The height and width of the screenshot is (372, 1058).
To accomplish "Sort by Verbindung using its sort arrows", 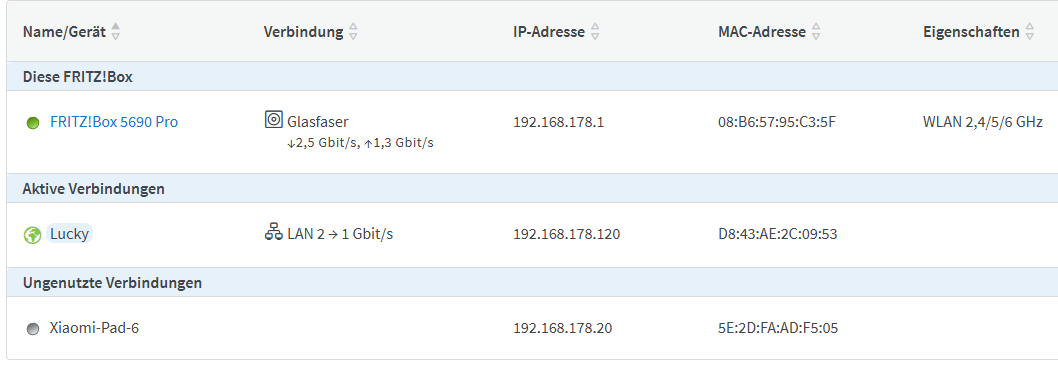I will coord(353,32).
